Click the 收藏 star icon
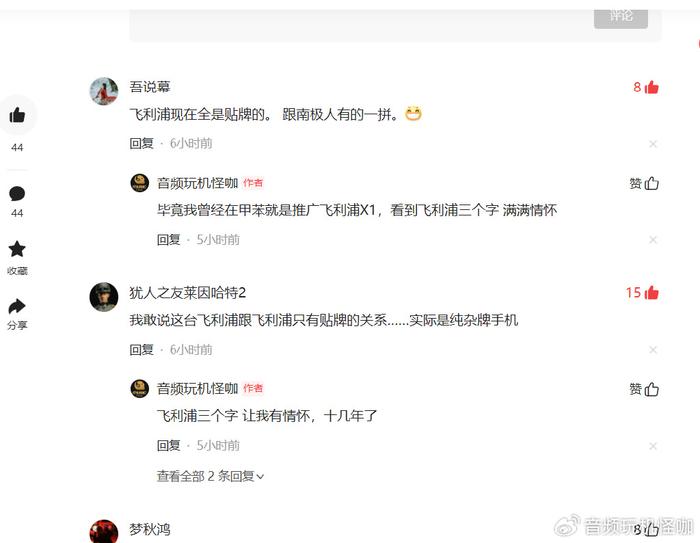 point(17,249)
